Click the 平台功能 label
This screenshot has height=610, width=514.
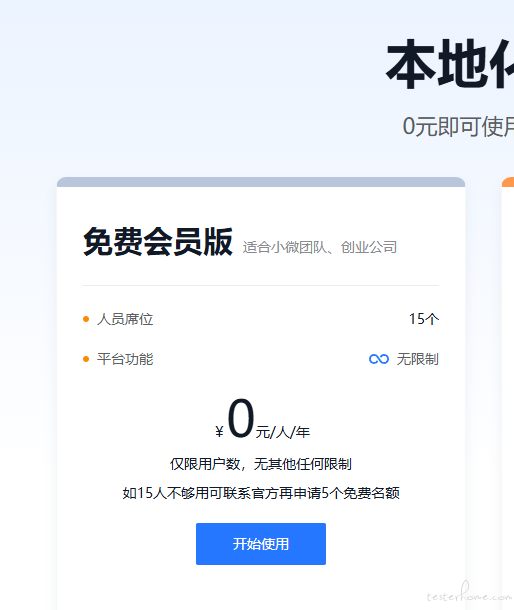coord(125,359)
